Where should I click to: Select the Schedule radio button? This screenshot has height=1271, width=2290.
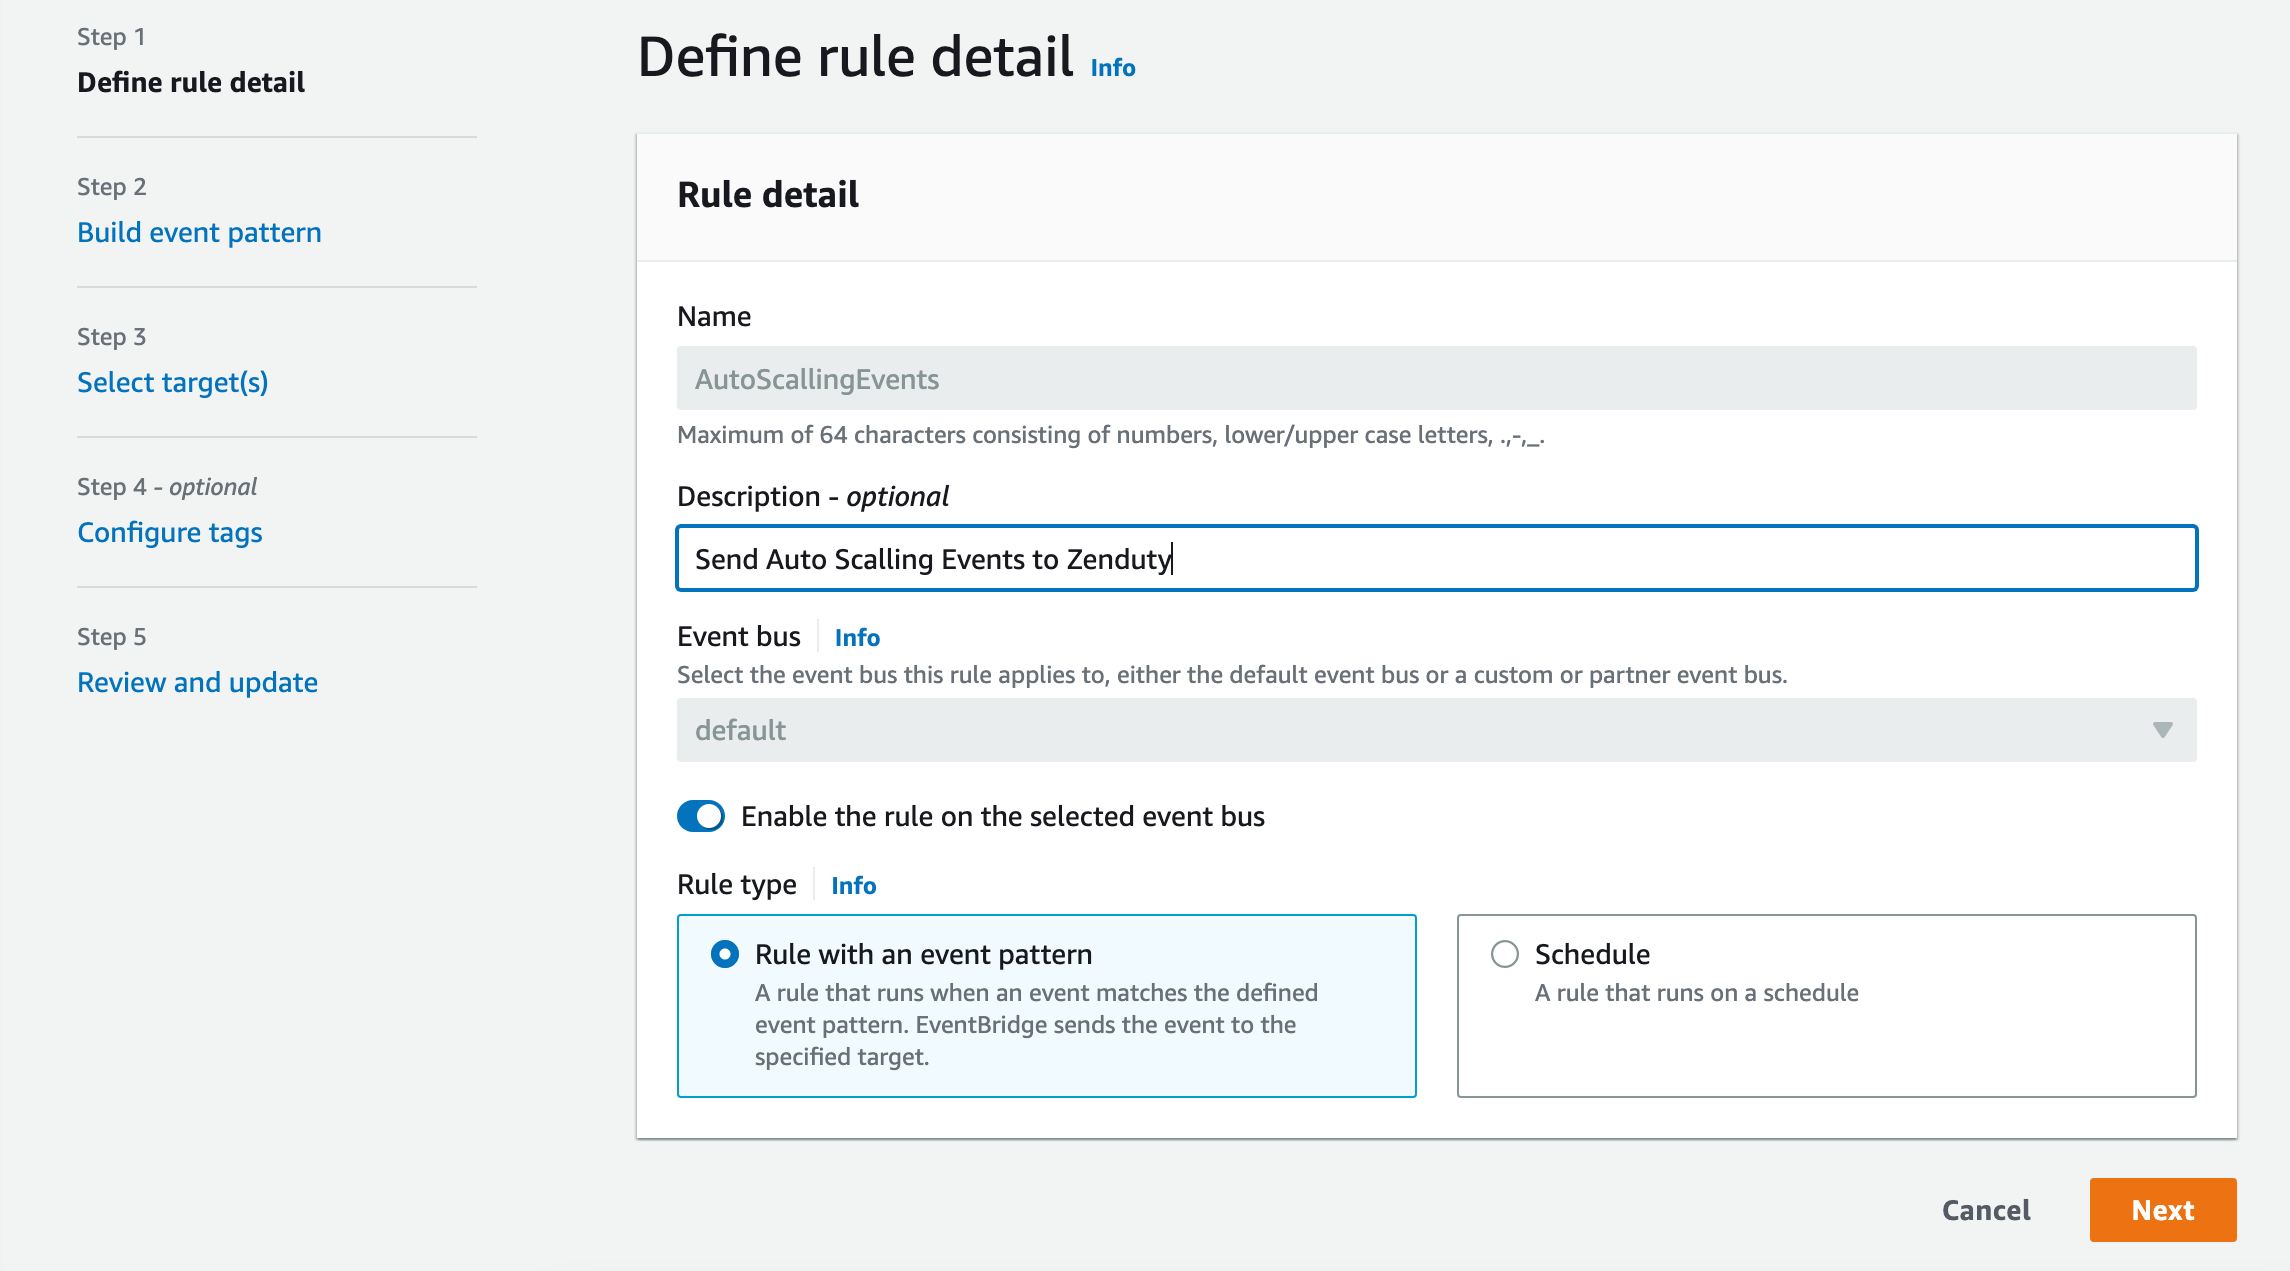(x=1505, y=954)
